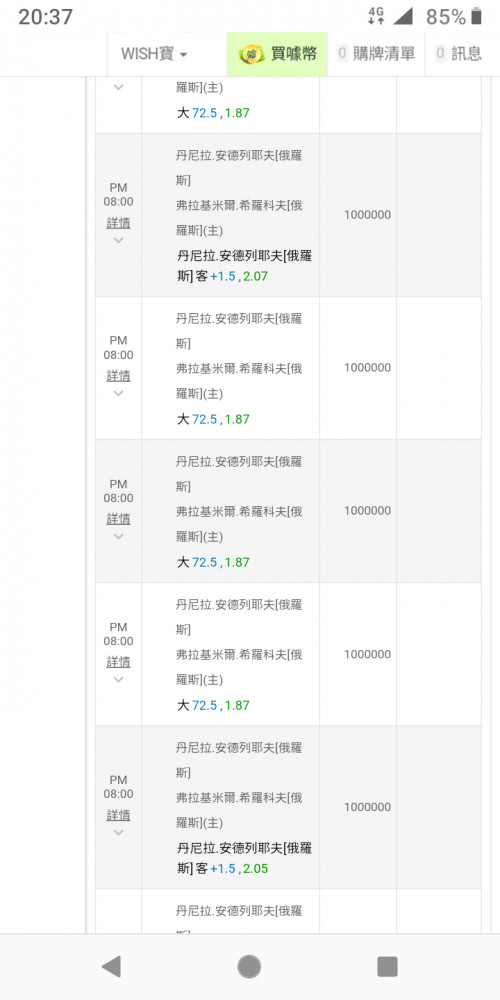The image size is (500, 1000).
Task: Expand chevron under 詳情 in +1.5, 2.07 row
Action: click(x=118, y=240)
